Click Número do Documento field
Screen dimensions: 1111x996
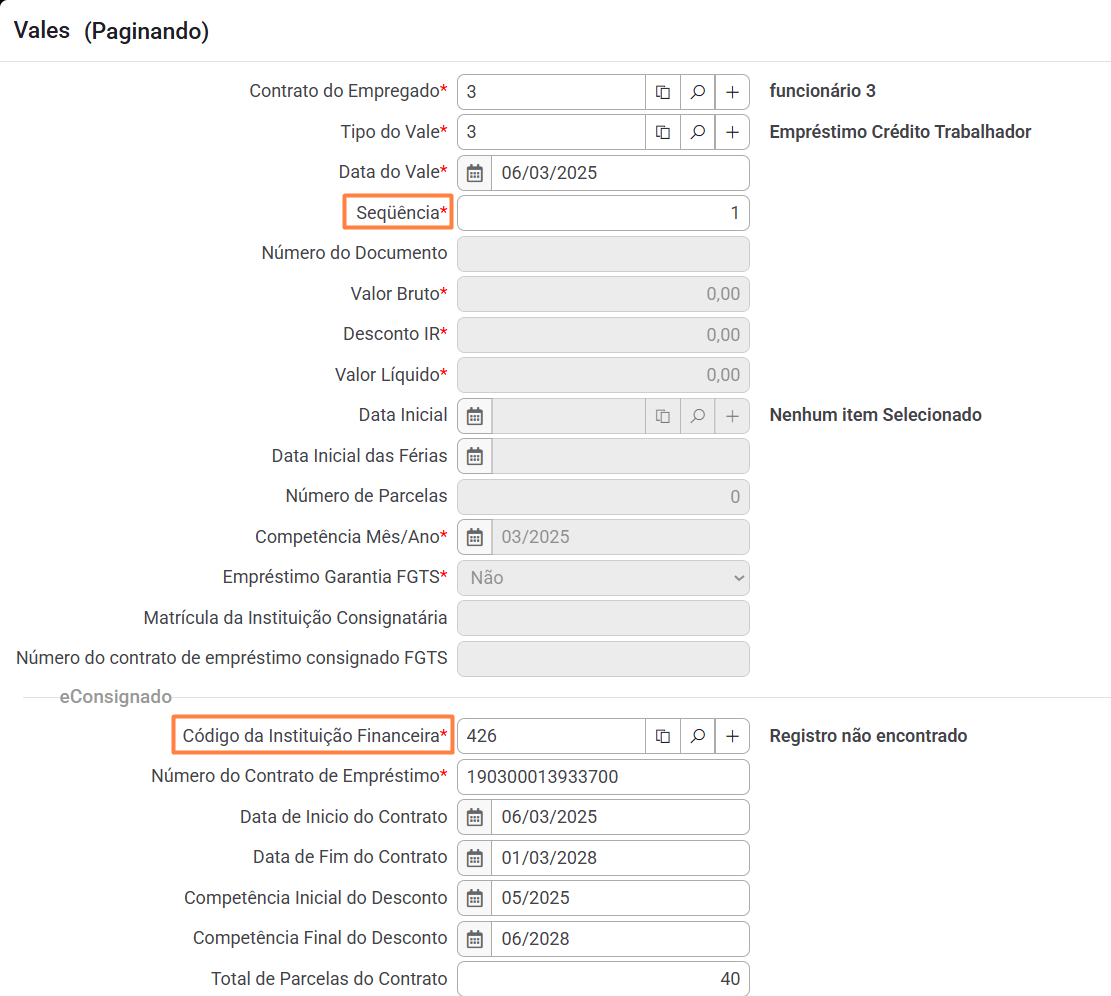tap(603, 254)
